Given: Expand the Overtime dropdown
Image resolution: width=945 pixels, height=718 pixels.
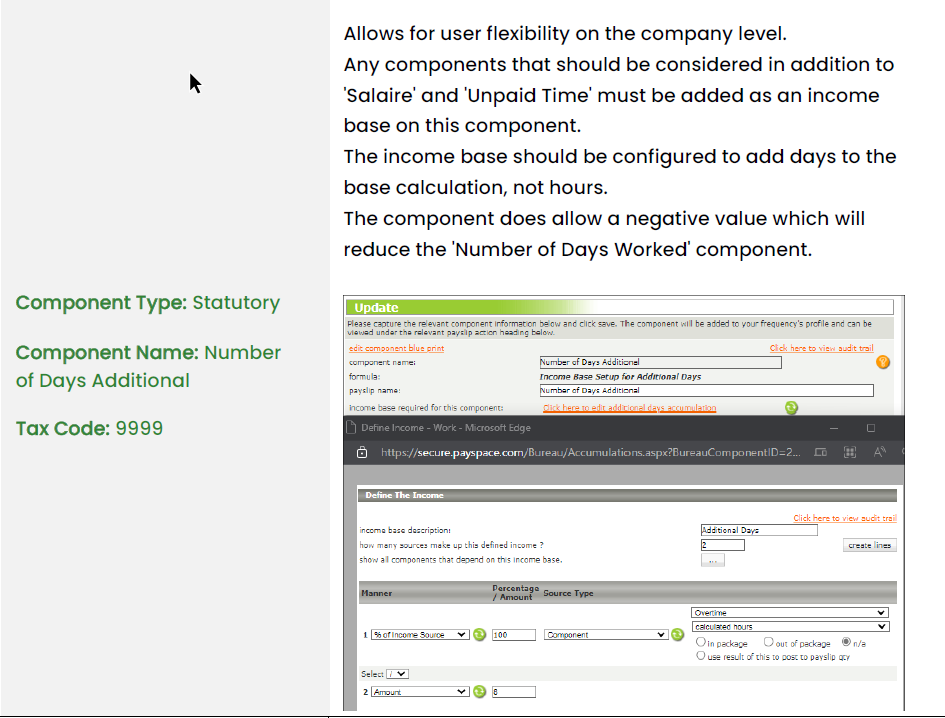Looking at the screenshot, I should click(x=789, y=612).
